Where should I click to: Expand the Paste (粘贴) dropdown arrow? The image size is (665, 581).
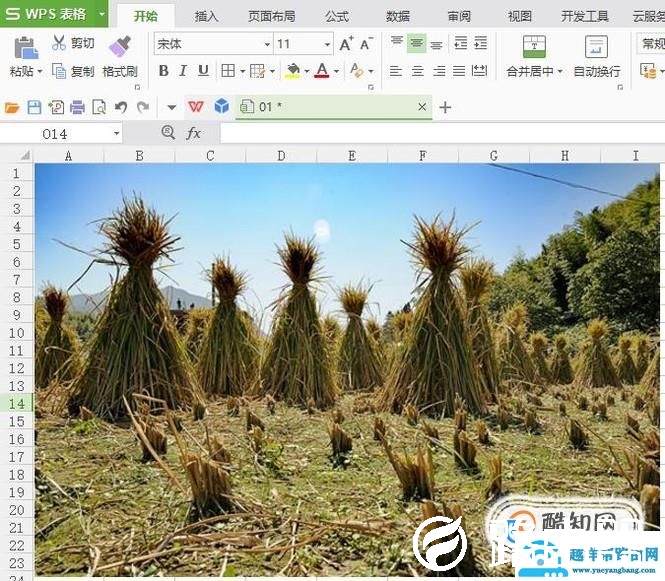[x=40, y=71]
